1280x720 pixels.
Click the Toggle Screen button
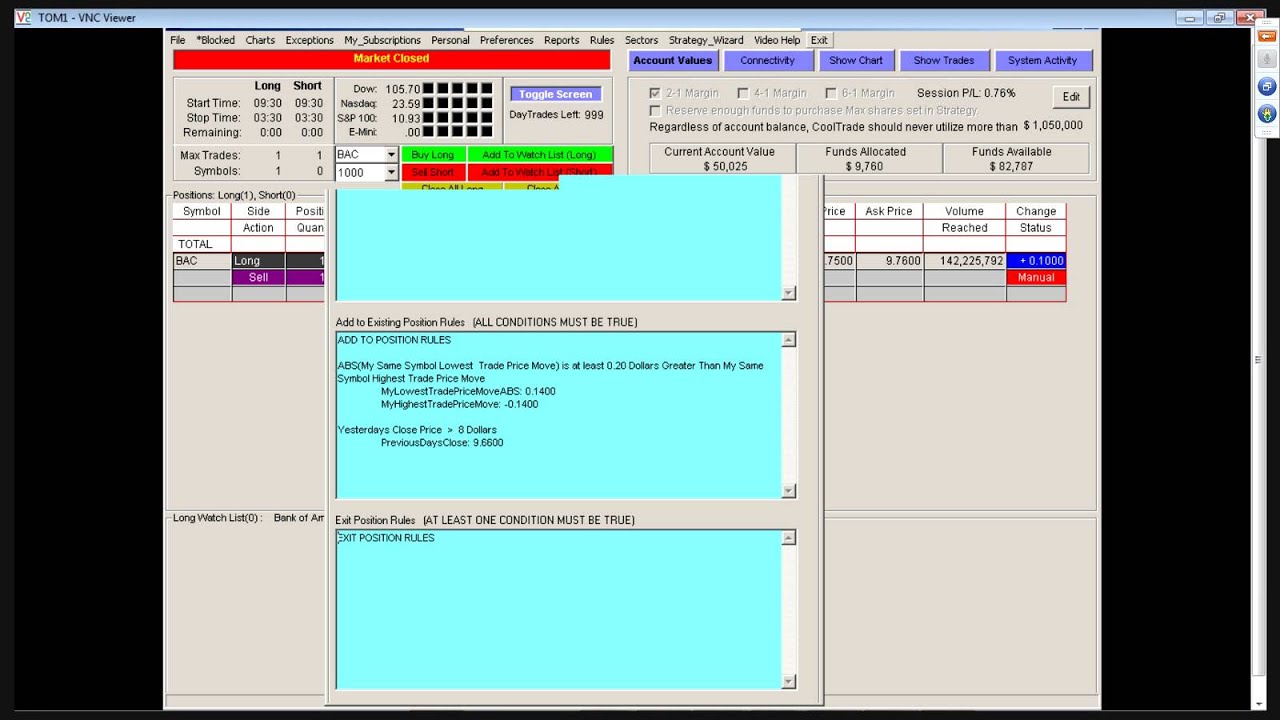(x=555, y=94)
